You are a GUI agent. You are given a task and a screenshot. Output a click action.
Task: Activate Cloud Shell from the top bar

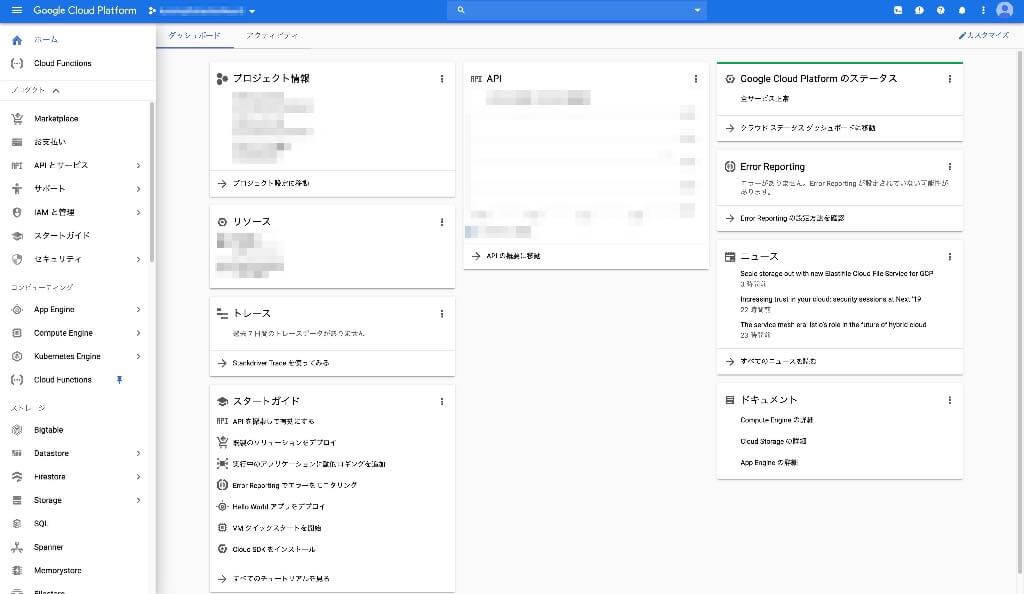coord(898,10)
